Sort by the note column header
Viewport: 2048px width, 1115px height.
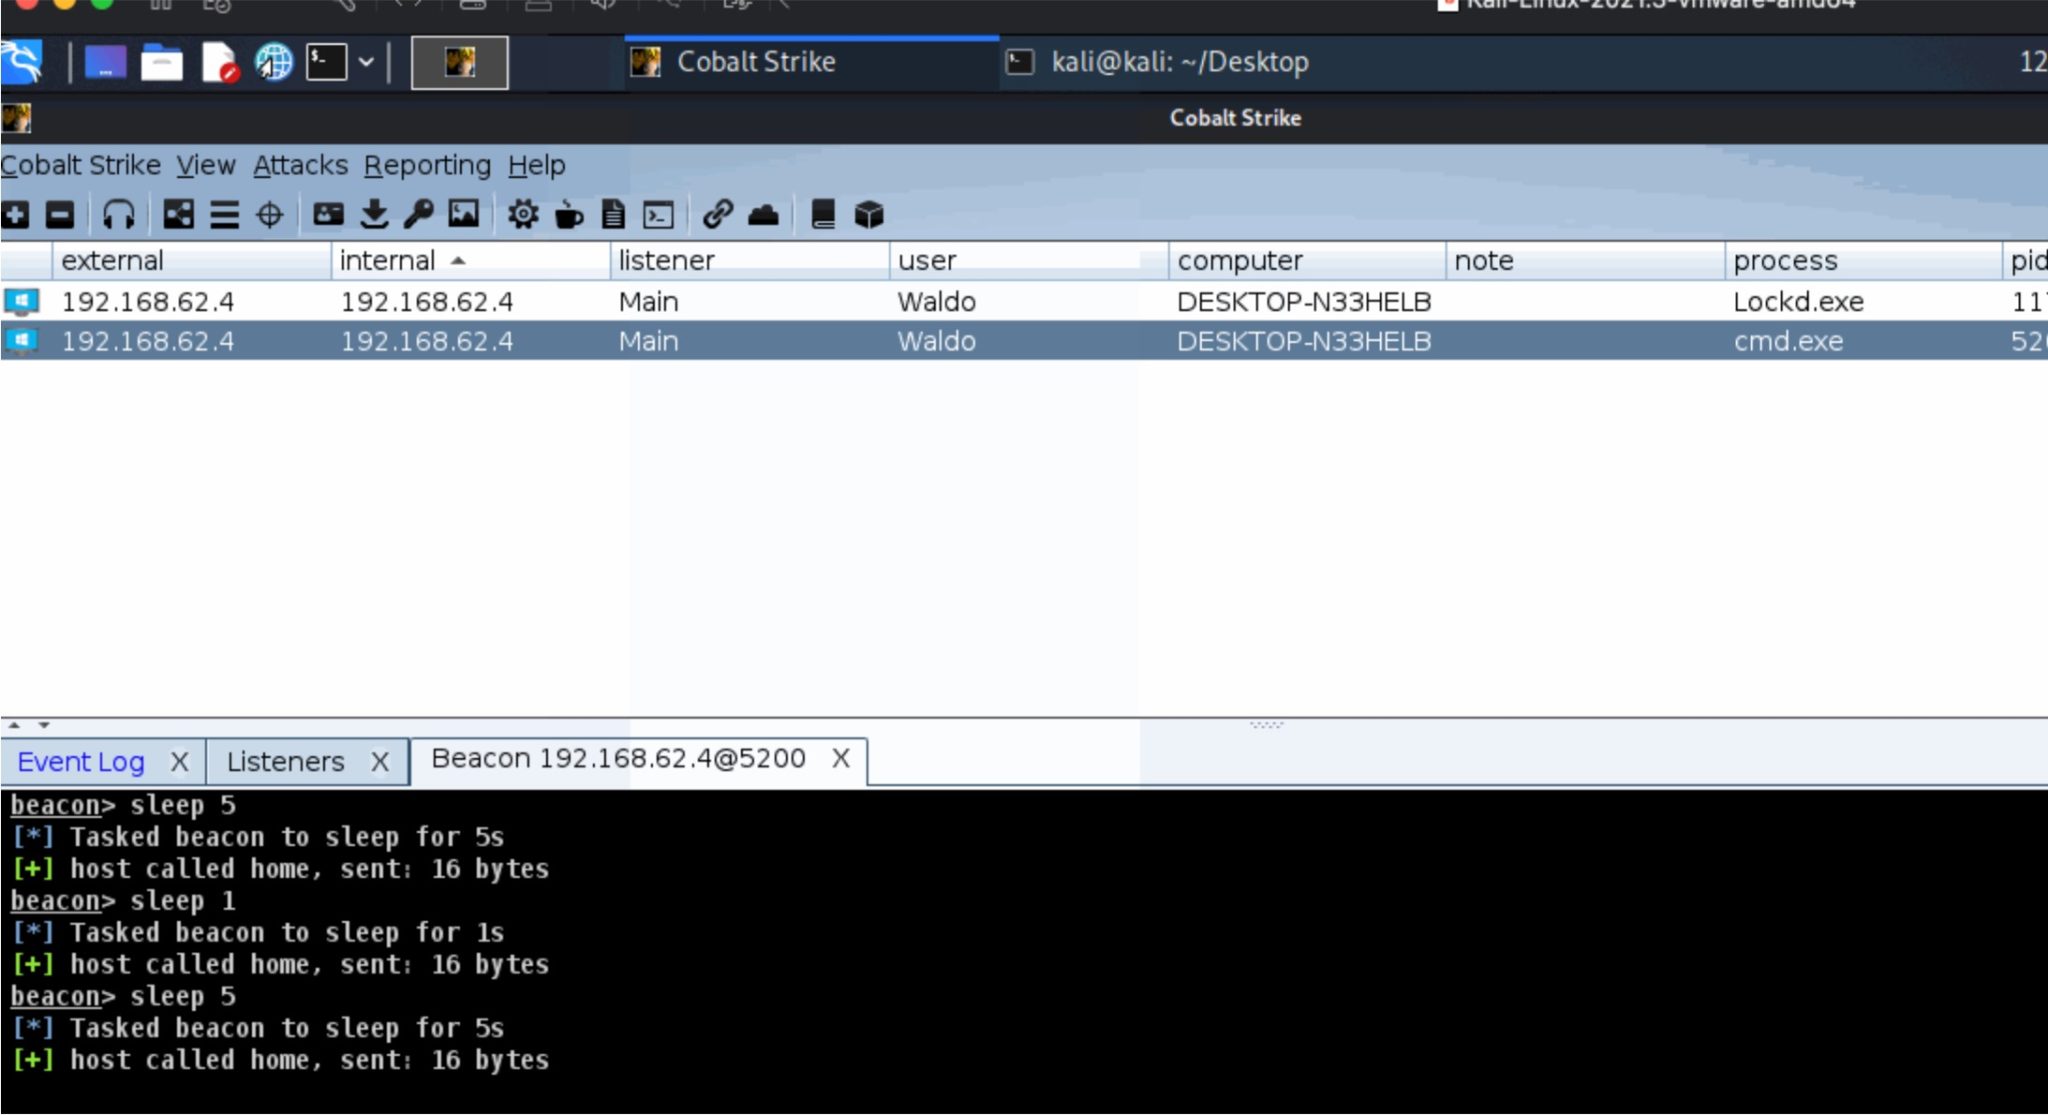1585,261
